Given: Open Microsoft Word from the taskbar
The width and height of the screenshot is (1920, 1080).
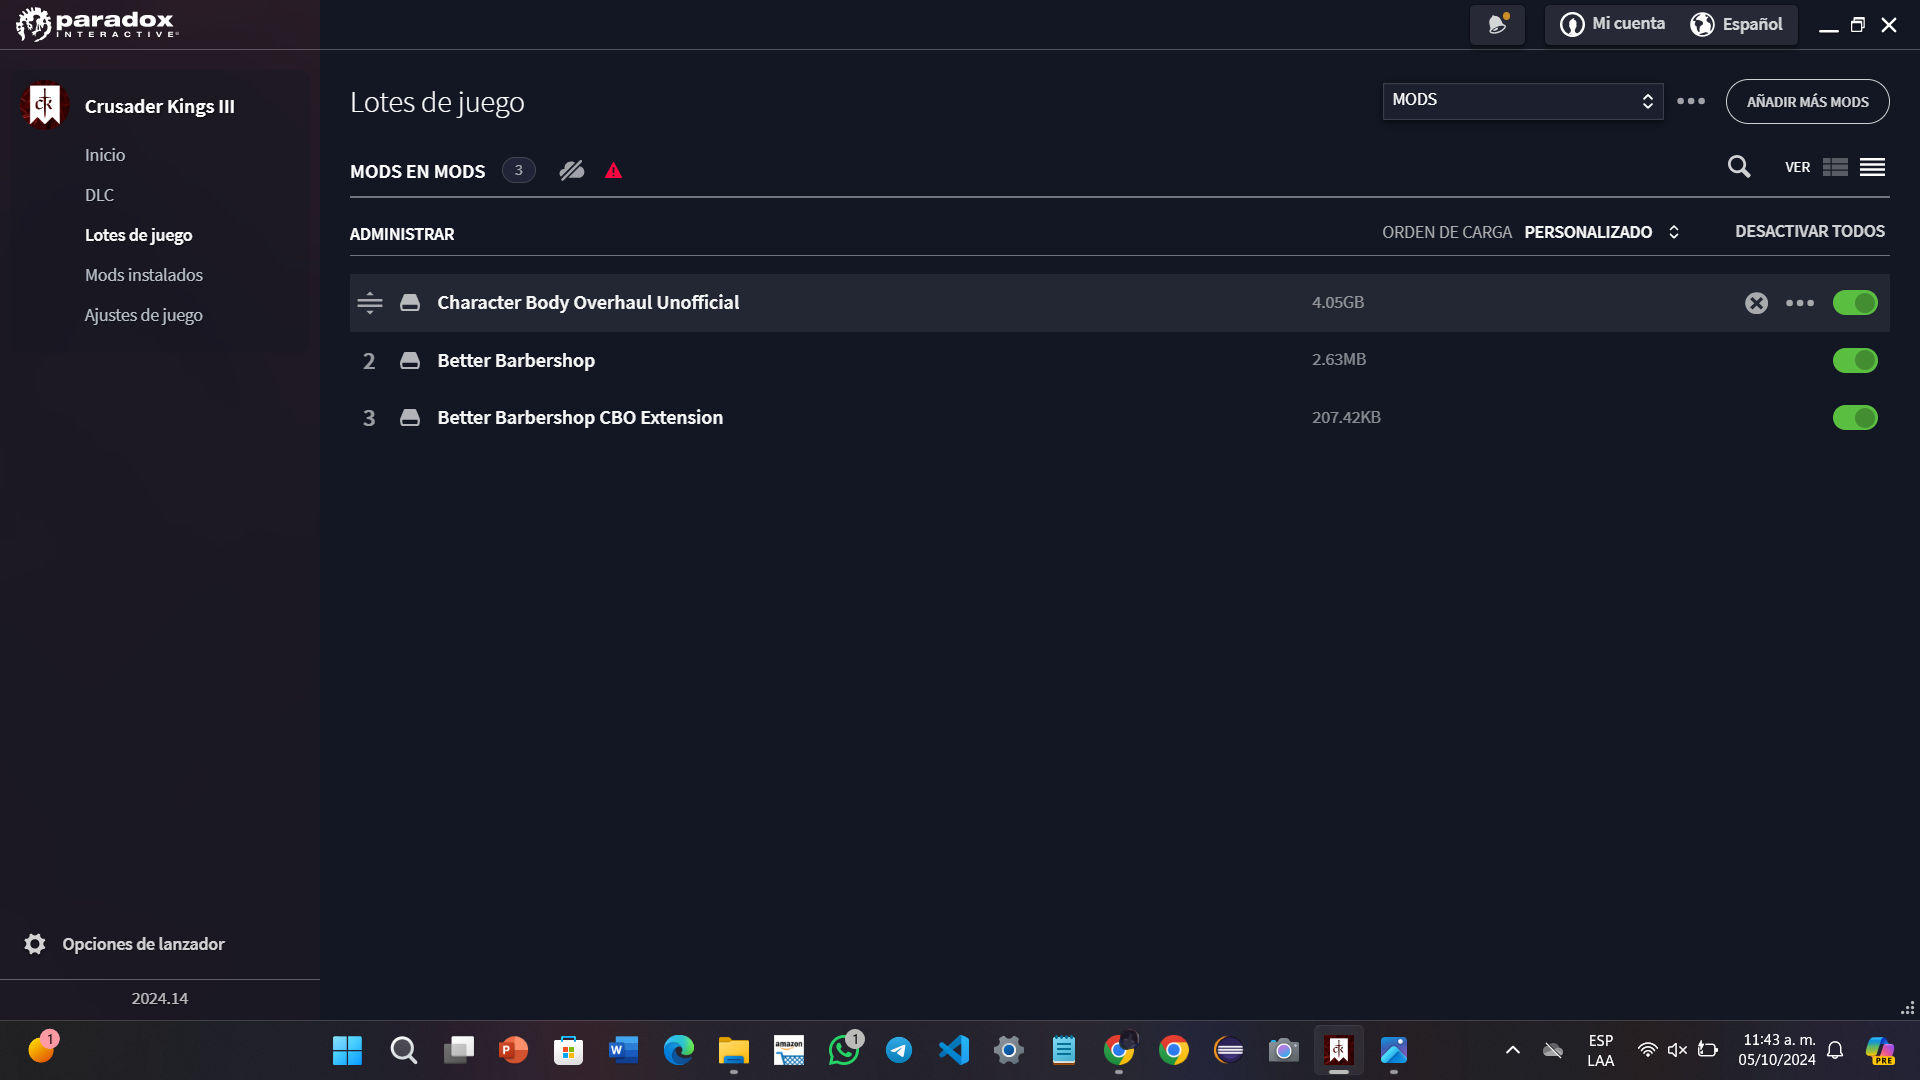Looking at the screenshot, I should pos(623,1050).
